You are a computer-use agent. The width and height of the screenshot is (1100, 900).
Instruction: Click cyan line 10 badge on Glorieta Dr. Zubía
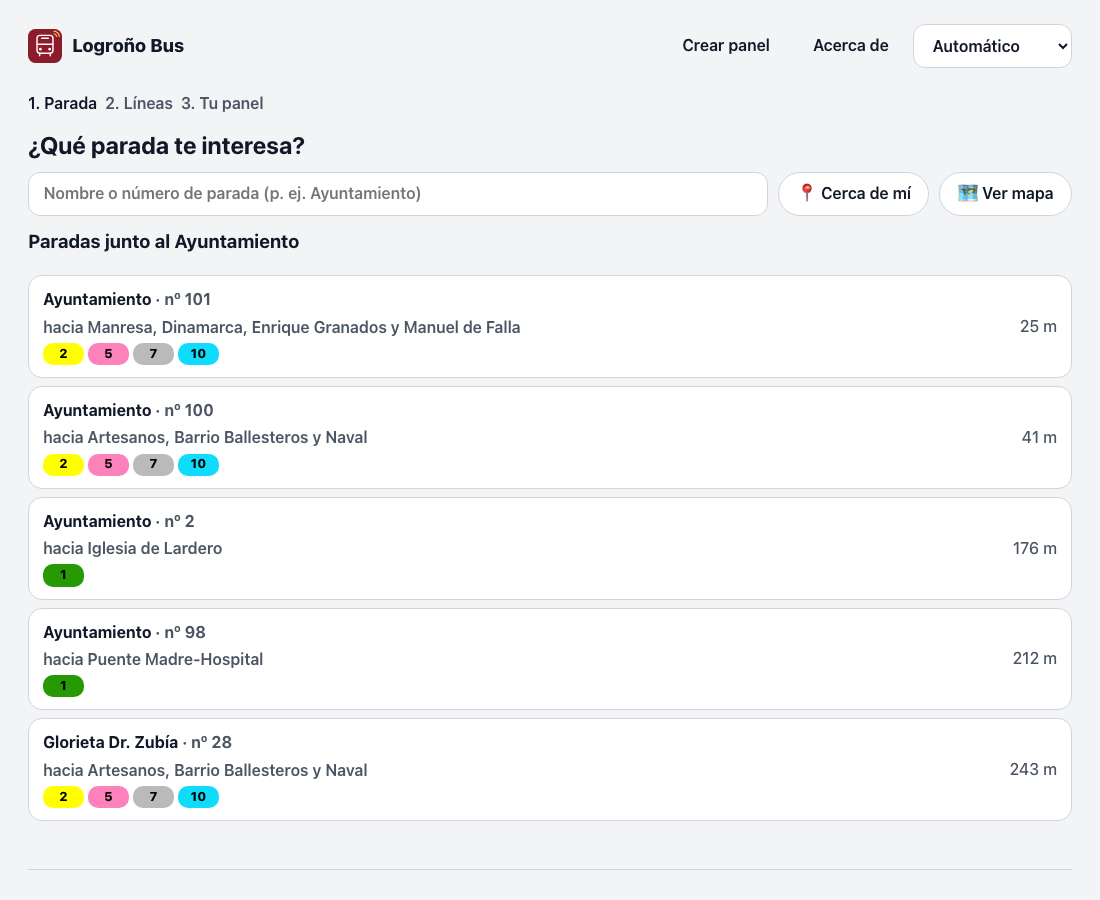click(199, 797)
